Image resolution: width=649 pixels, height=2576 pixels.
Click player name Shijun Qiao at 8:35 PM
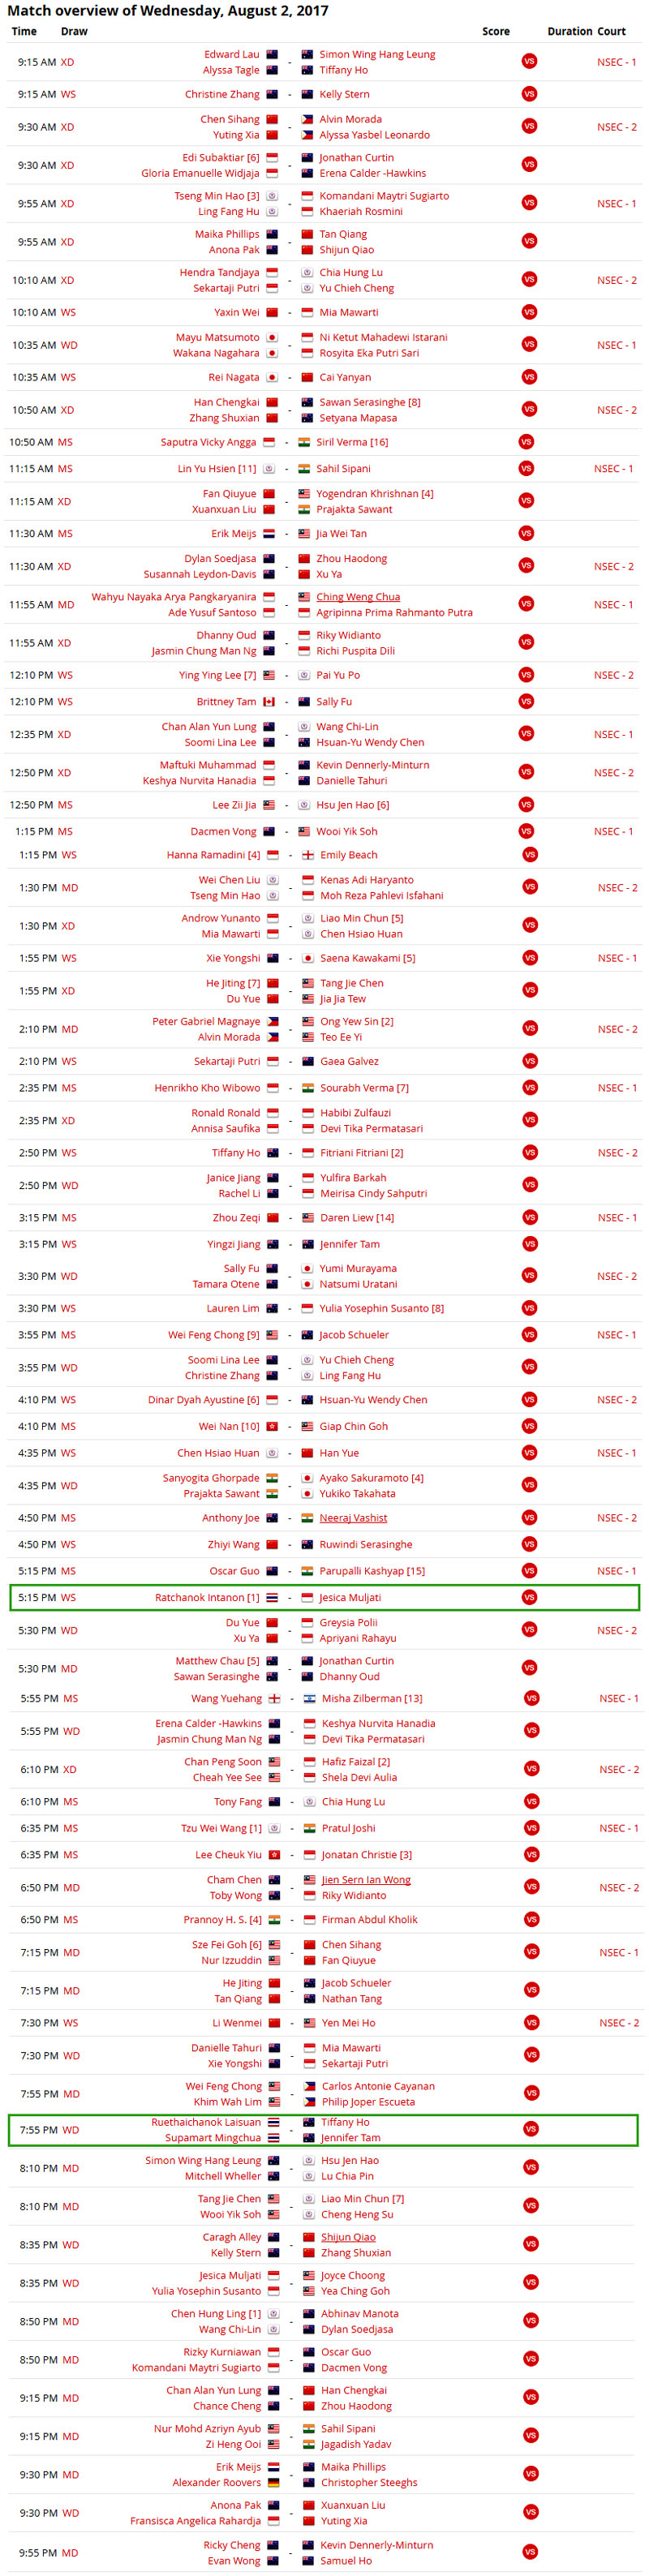(348, 2237)
